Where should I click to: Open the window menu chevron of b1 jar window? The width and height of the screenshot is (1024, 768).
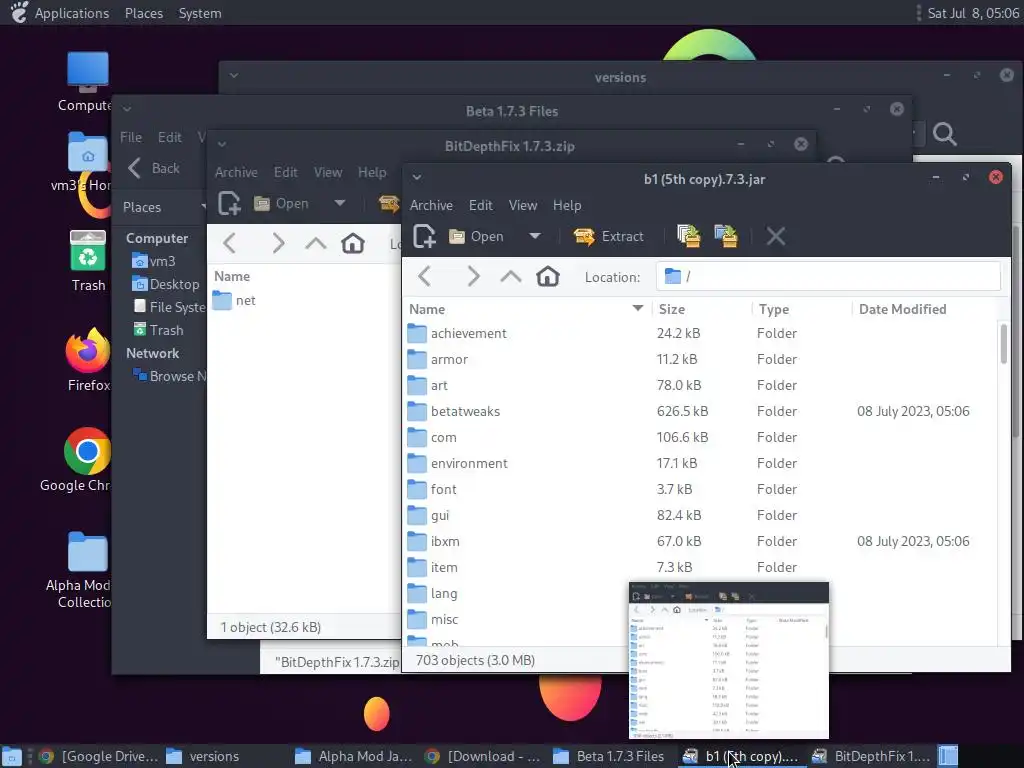417,177
